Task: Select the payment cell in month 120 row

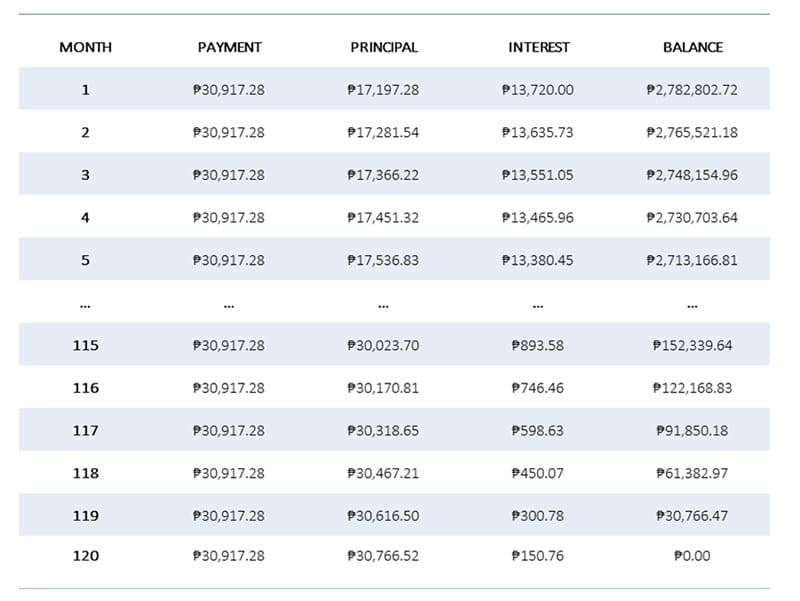Action: pos(229,555)
